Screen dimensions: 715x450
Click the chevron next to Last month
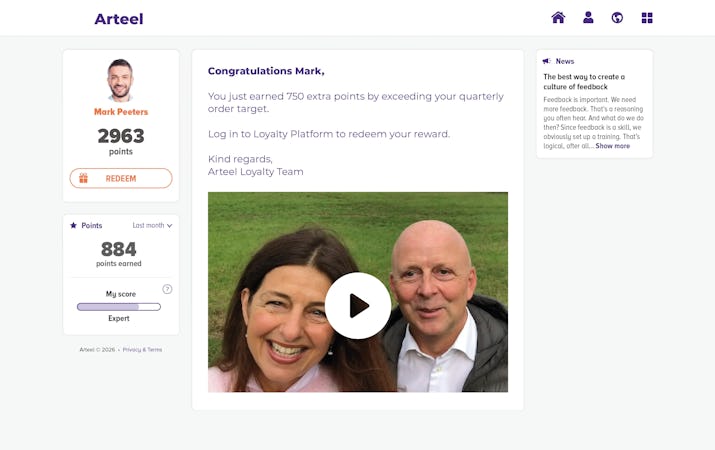tap(170, 226)
